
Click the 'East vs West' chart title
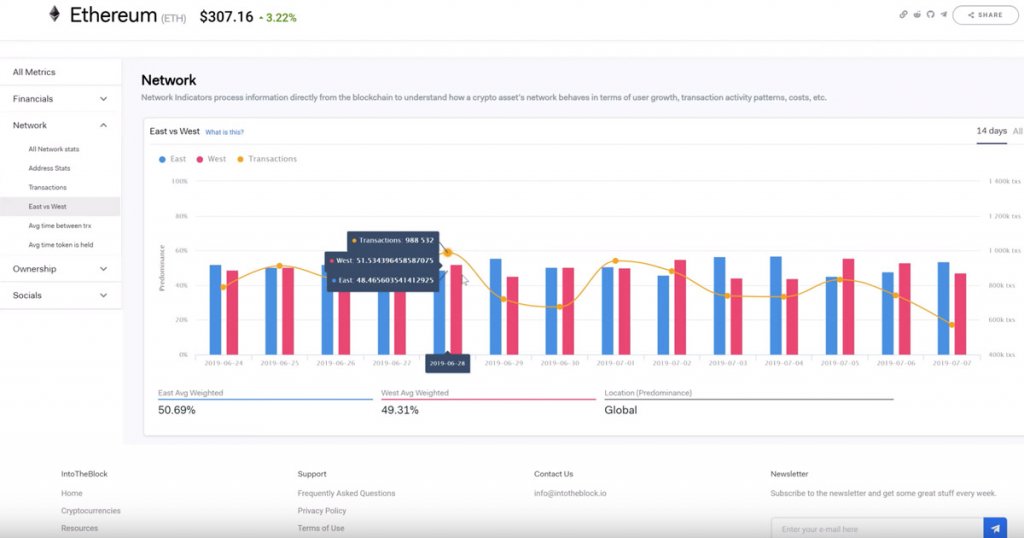click(x=174, y=131)
